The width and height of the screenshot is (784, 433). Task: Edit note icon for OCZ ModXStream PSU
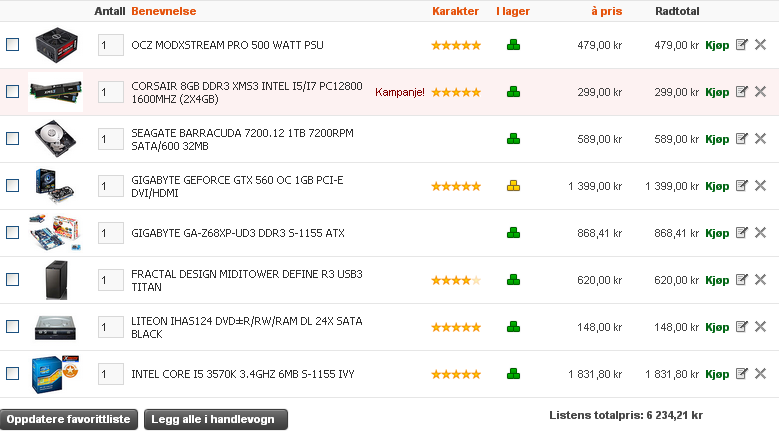pos(742,44)
